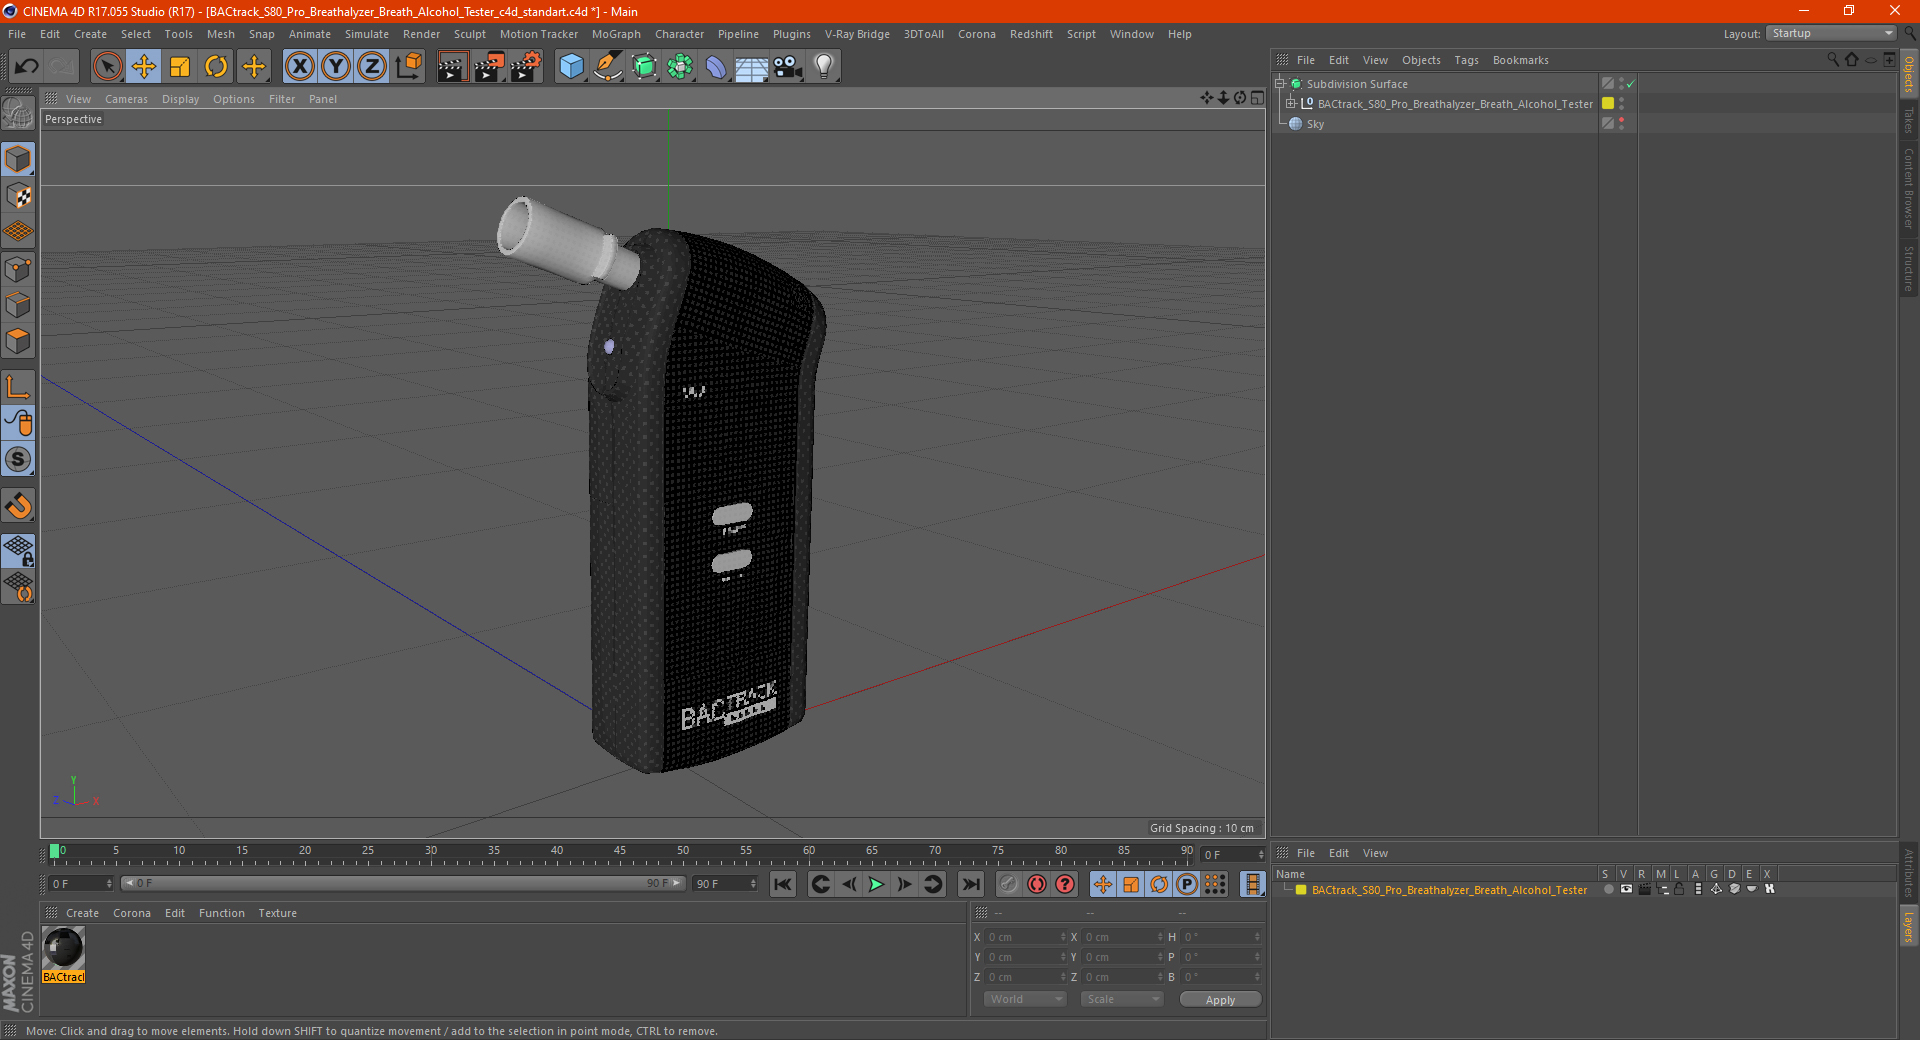Viewport: 1920px width, 1040px height.
Task: Open Edit Render Settings icon
Action: coord(526,67)
